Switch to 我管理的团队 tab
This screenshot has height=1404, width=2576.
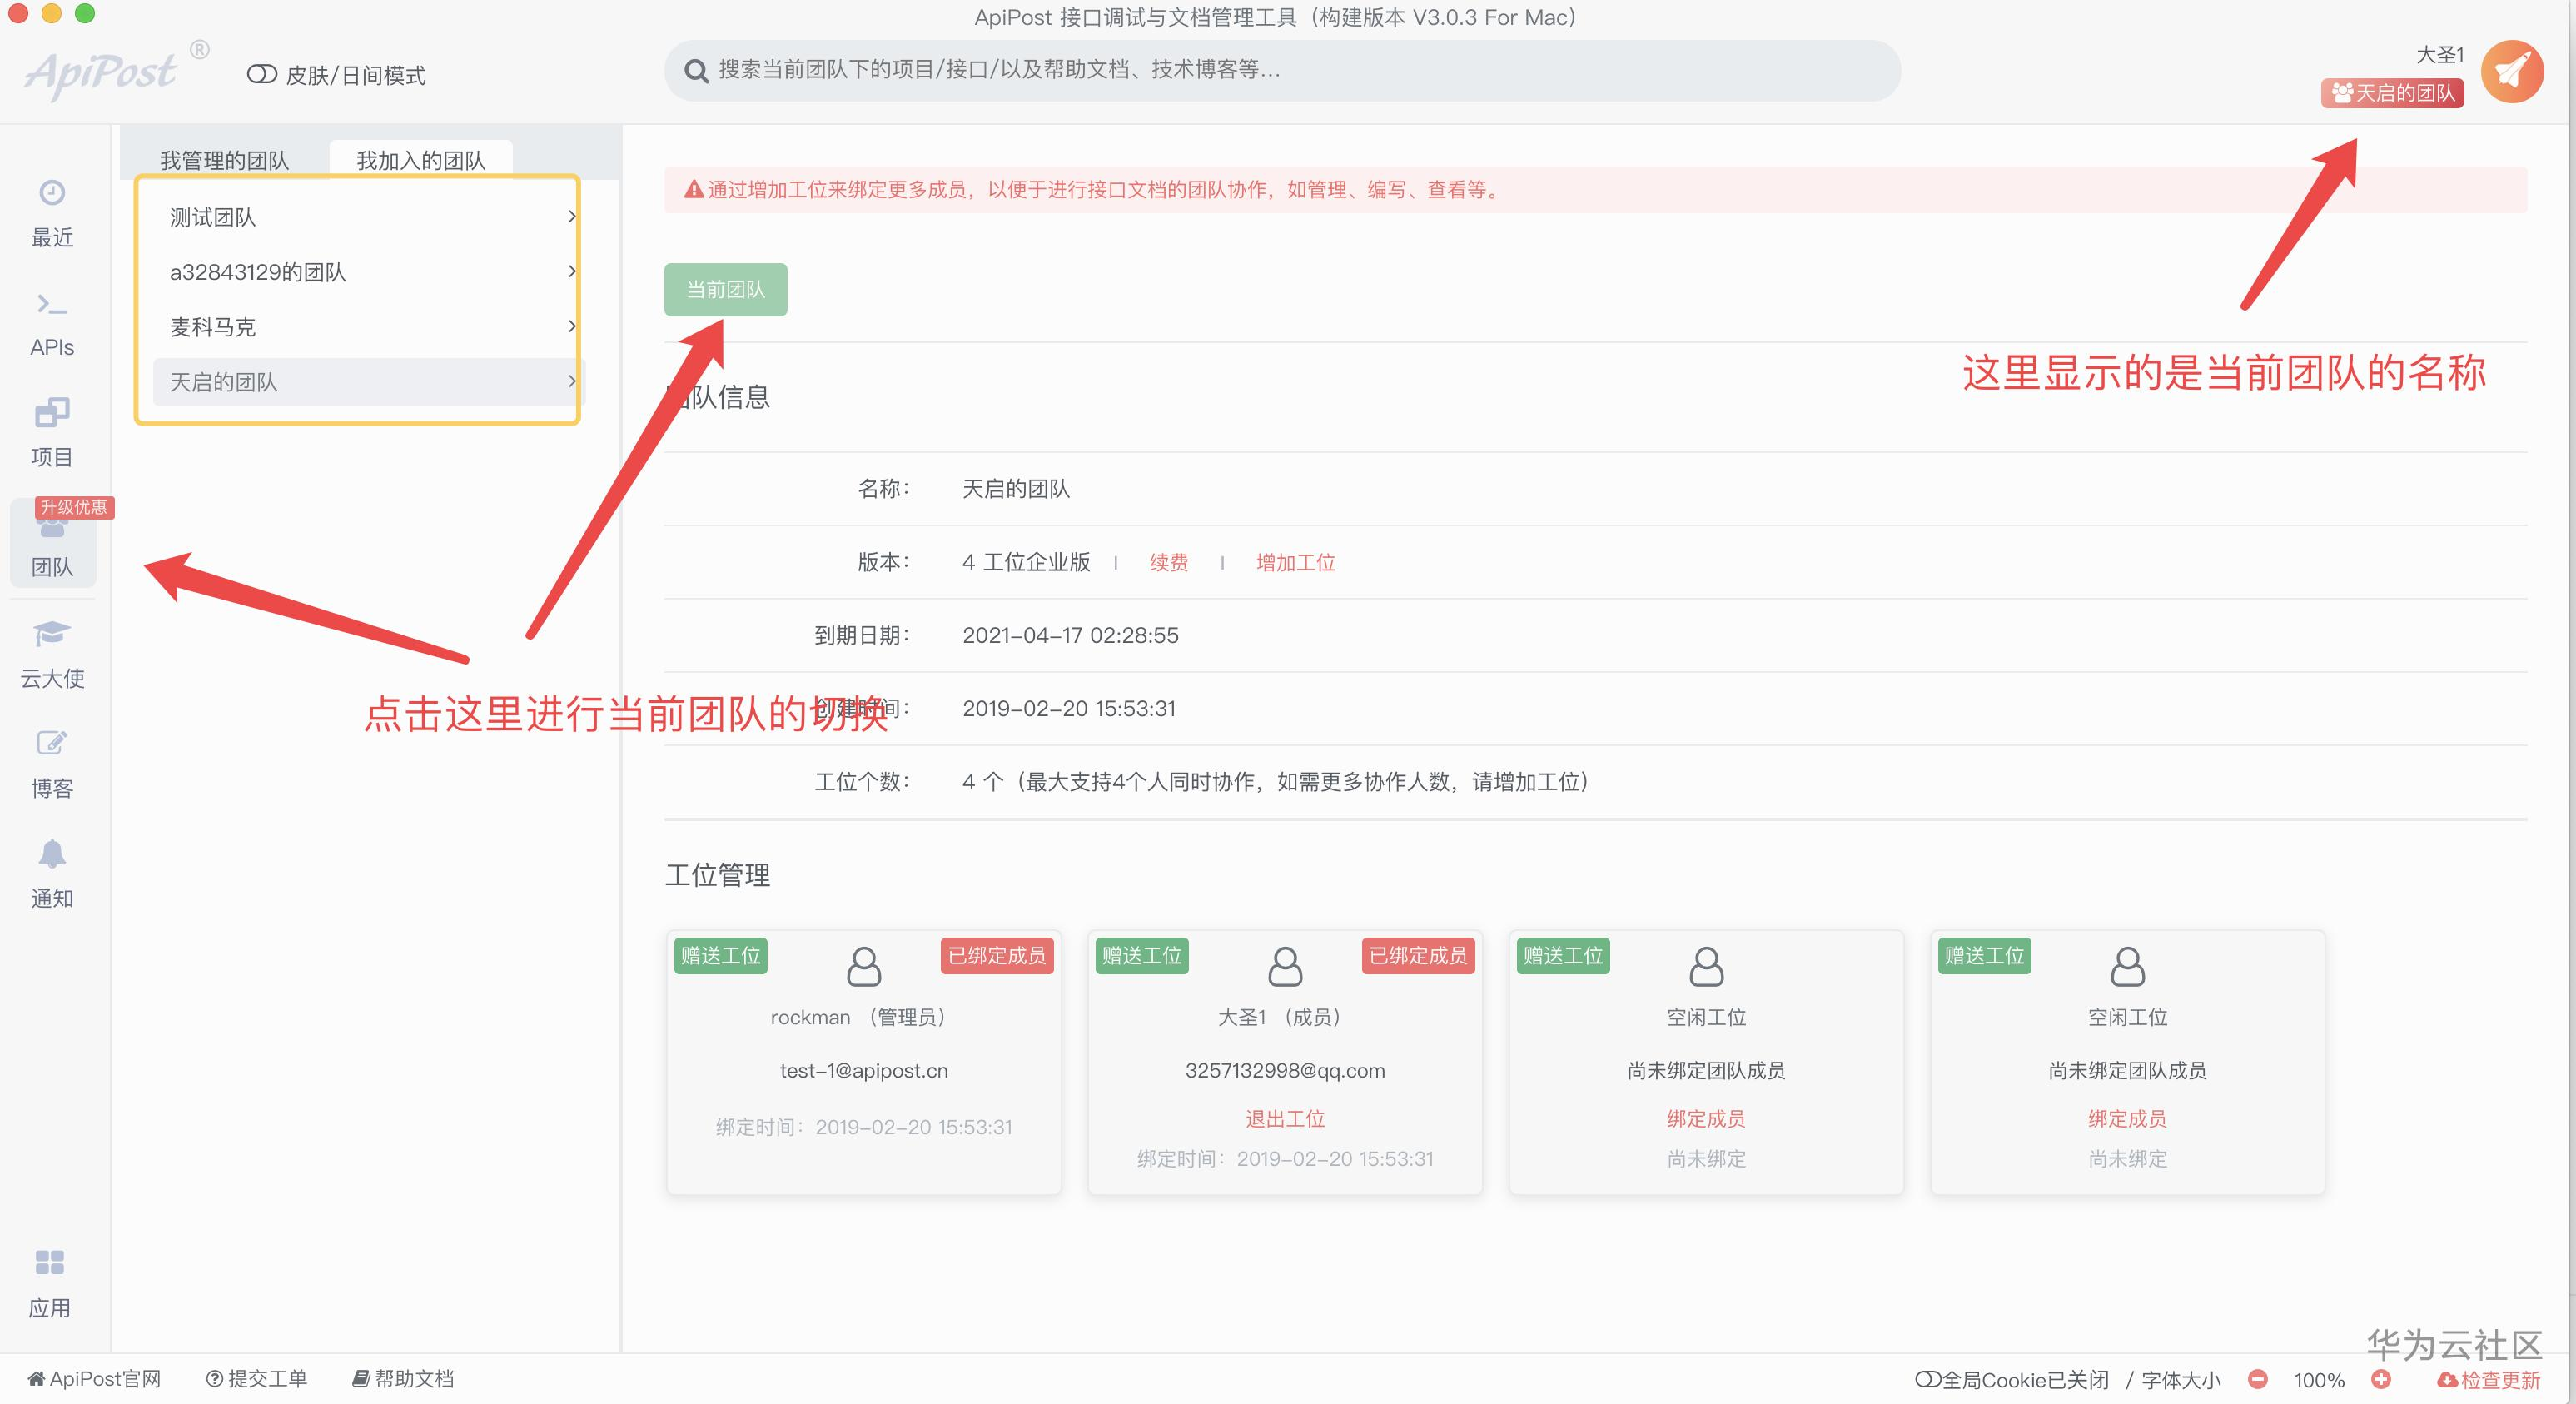point(224,160)
